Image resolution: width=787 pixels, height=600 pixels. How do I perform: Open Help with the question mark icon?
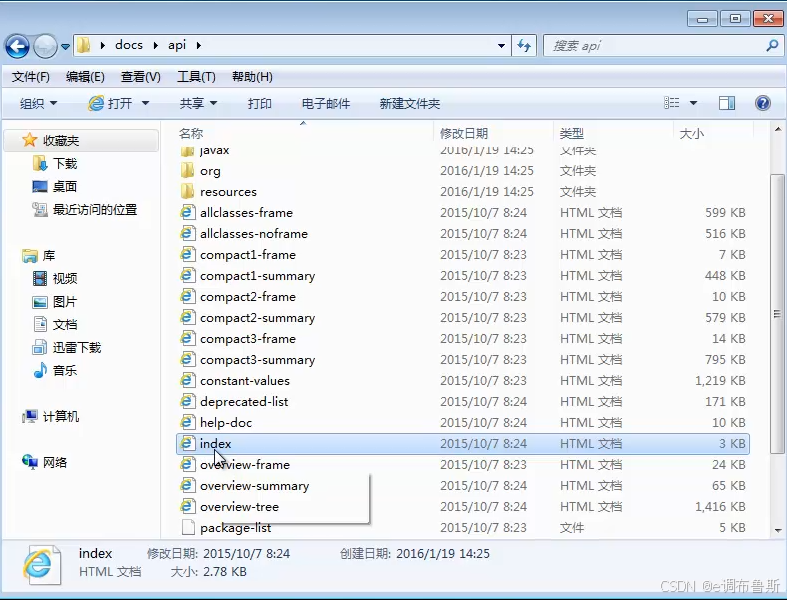(762, 103)
